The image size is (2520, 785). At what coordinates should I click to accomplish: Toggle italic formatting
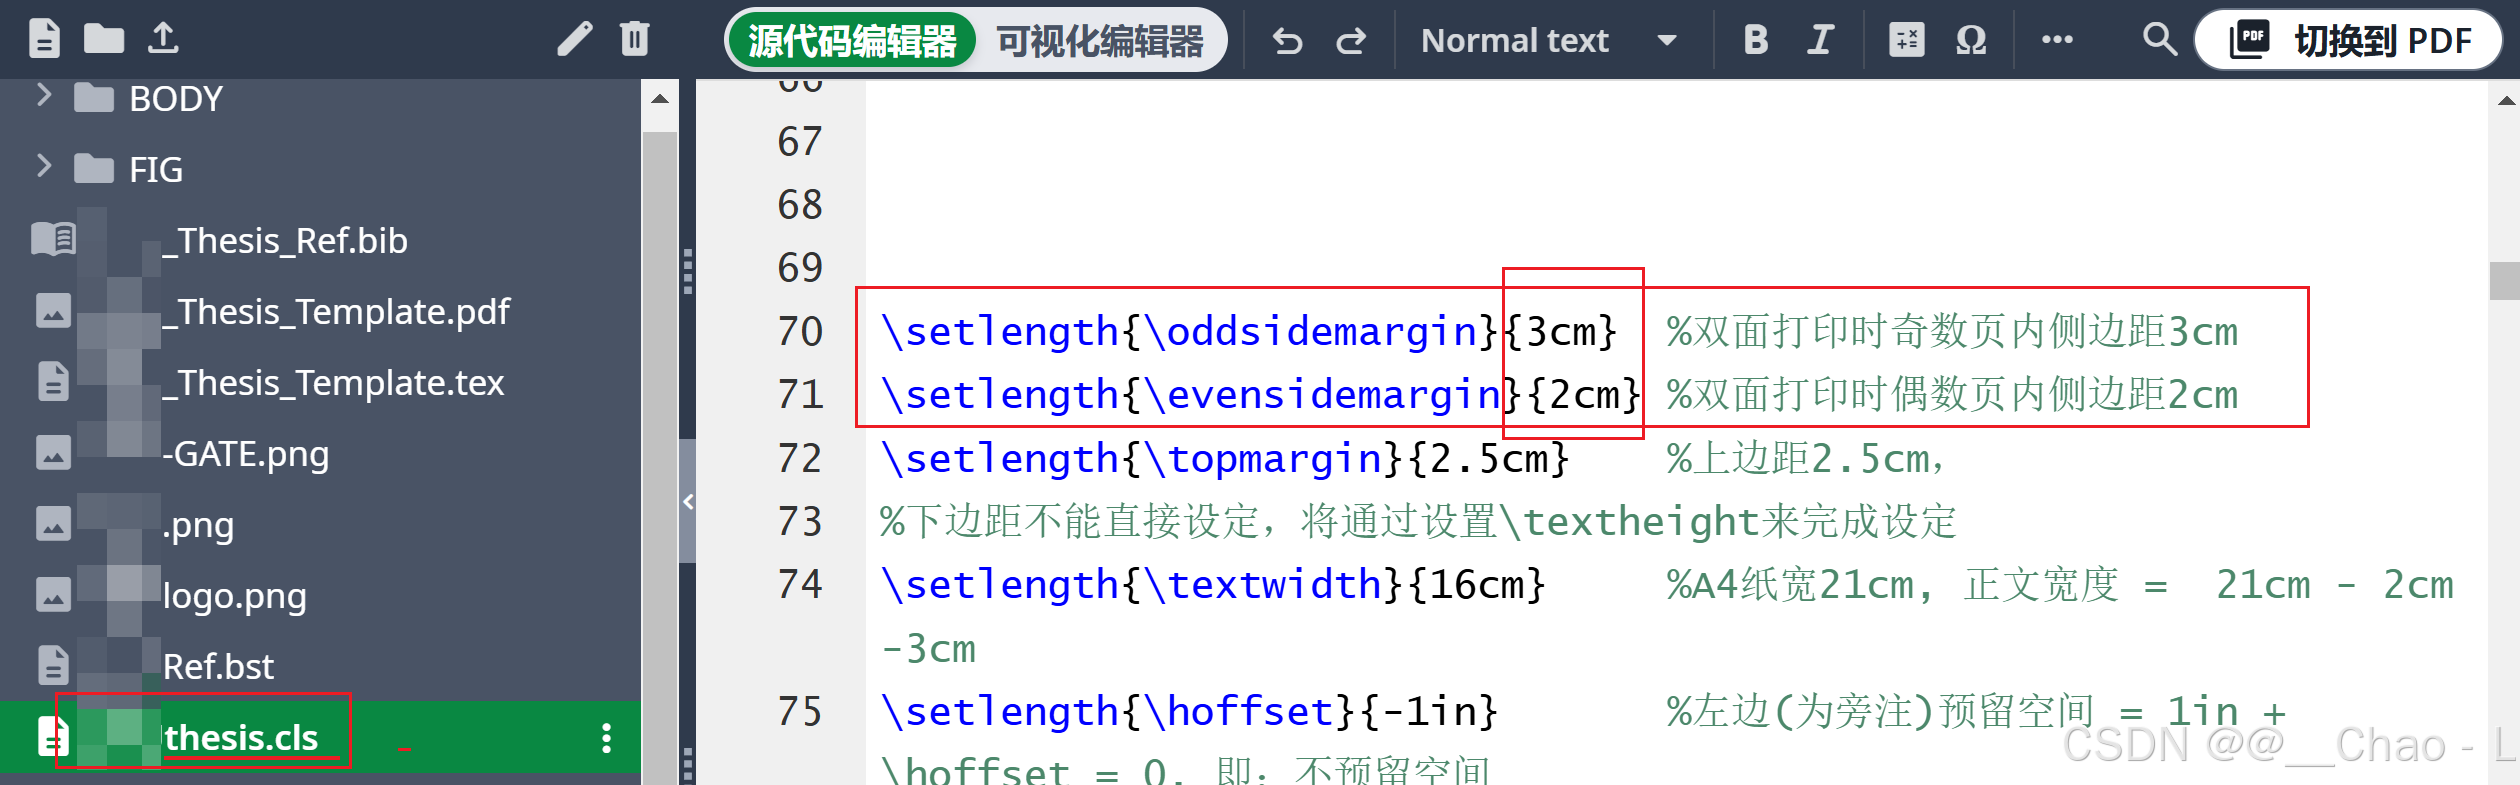[1820, 40]
